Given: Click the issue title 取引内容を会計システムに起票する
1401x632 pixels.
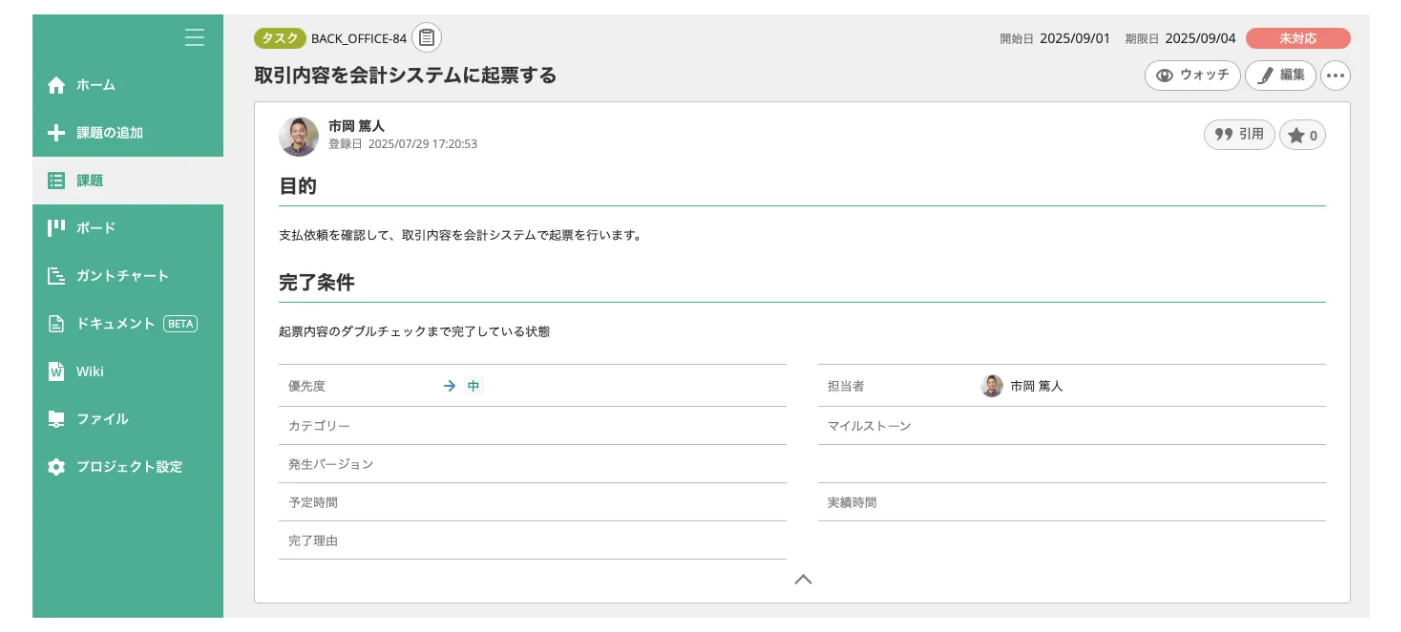Looking at the screenshot, I should tap(405, 76).
